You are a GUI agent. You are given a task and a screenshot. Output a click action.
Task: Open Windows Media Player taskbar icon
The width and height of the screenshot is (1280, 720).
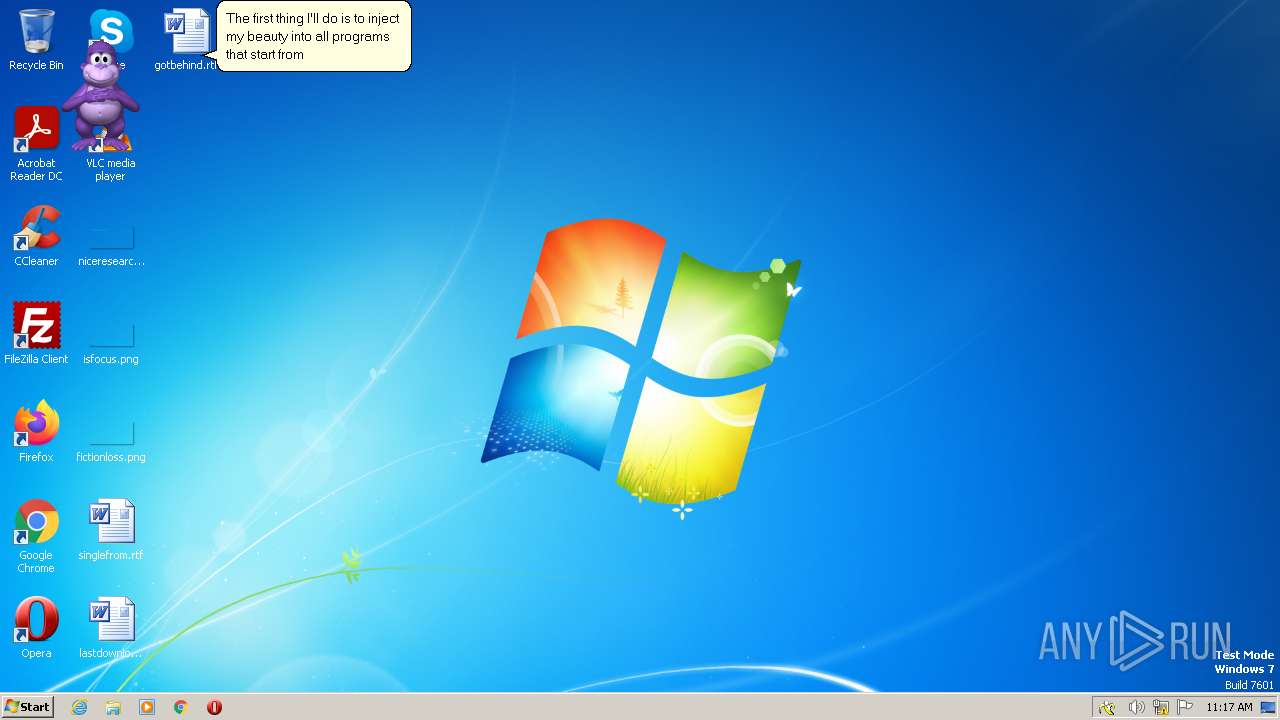[147, 707]
